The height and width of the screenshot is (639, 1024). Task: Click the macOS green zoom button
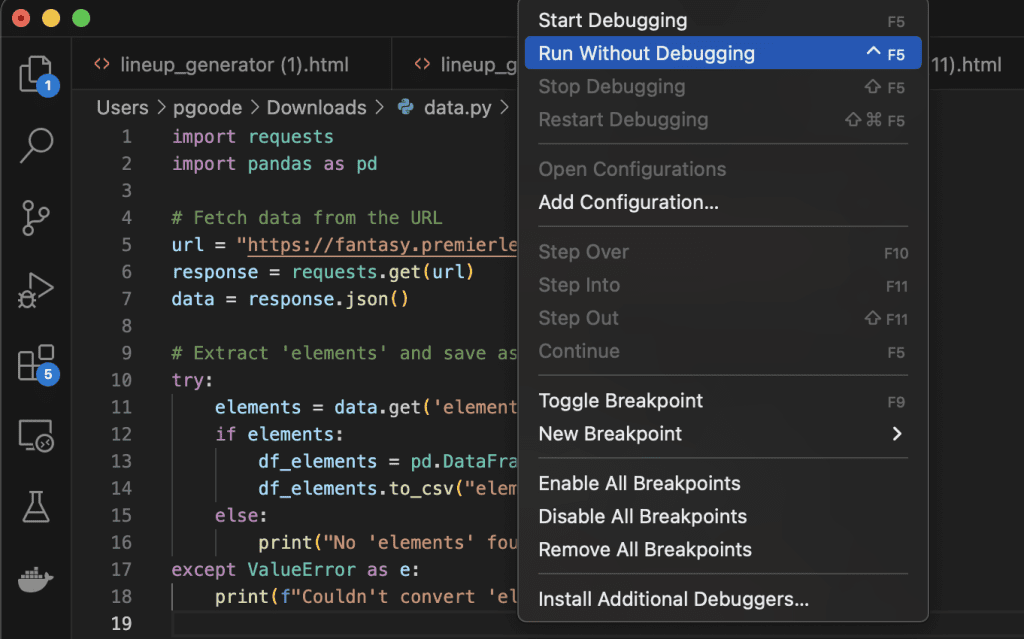pos(81,18)
